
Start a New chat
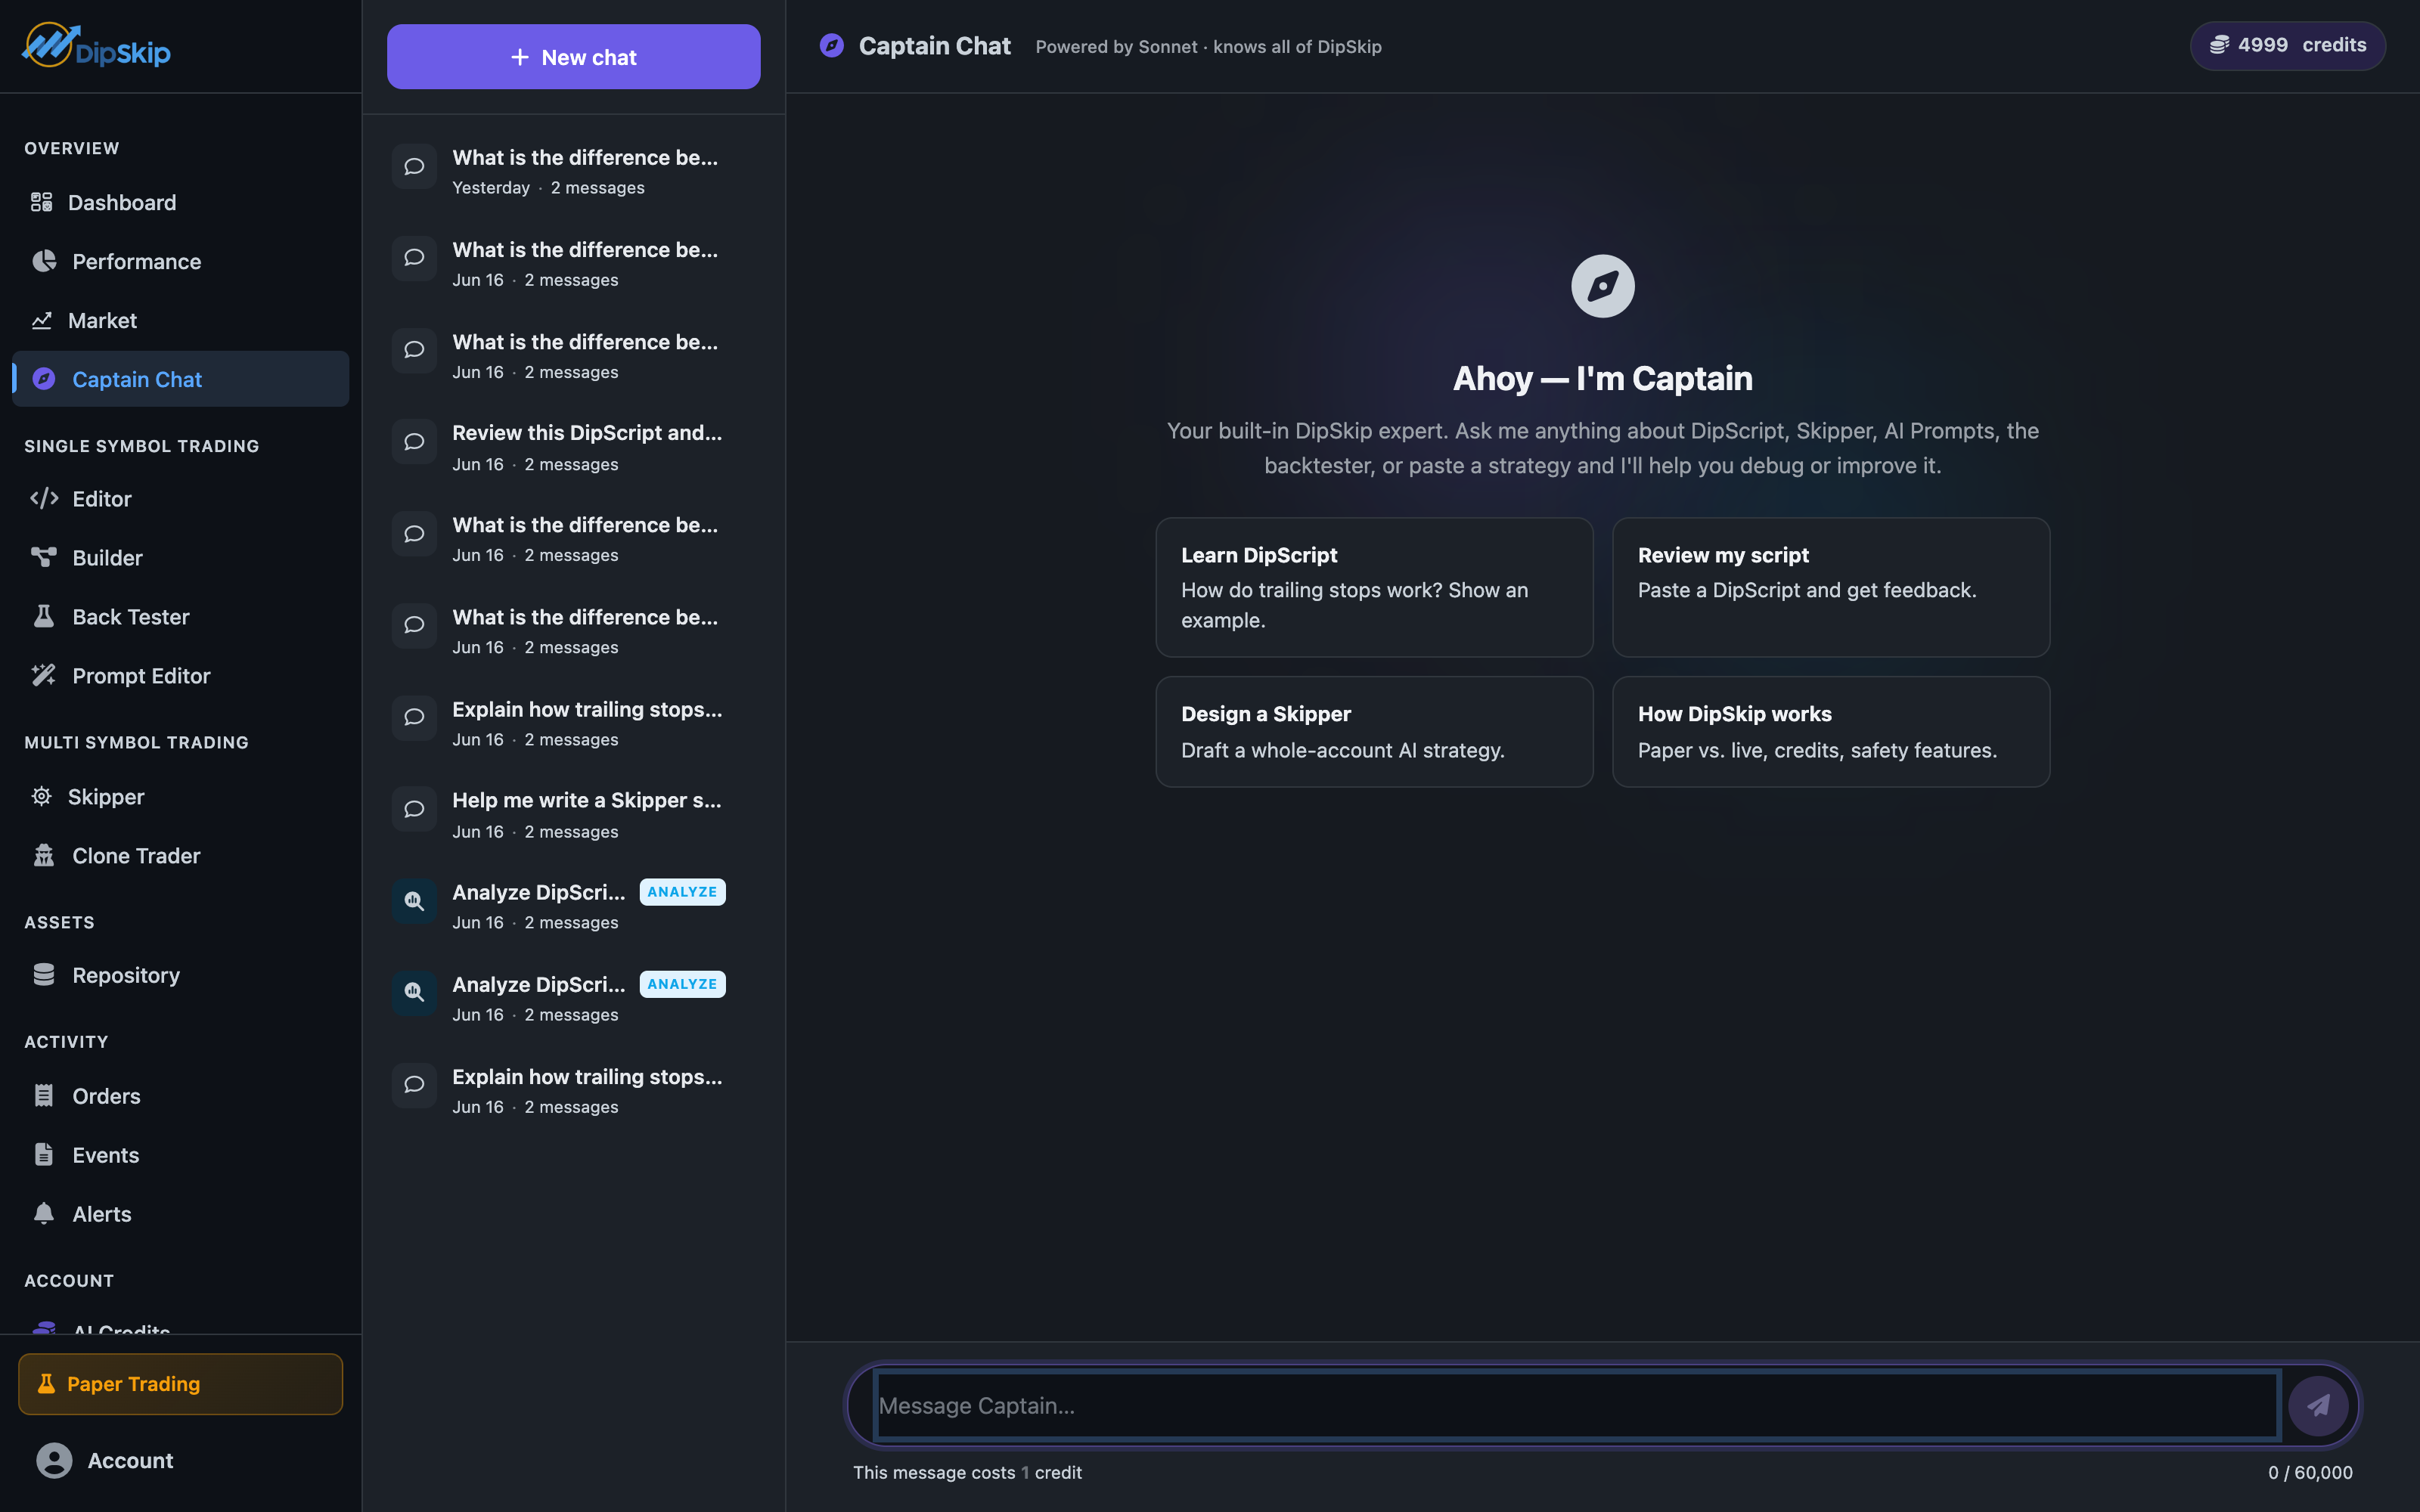[574, 57]
